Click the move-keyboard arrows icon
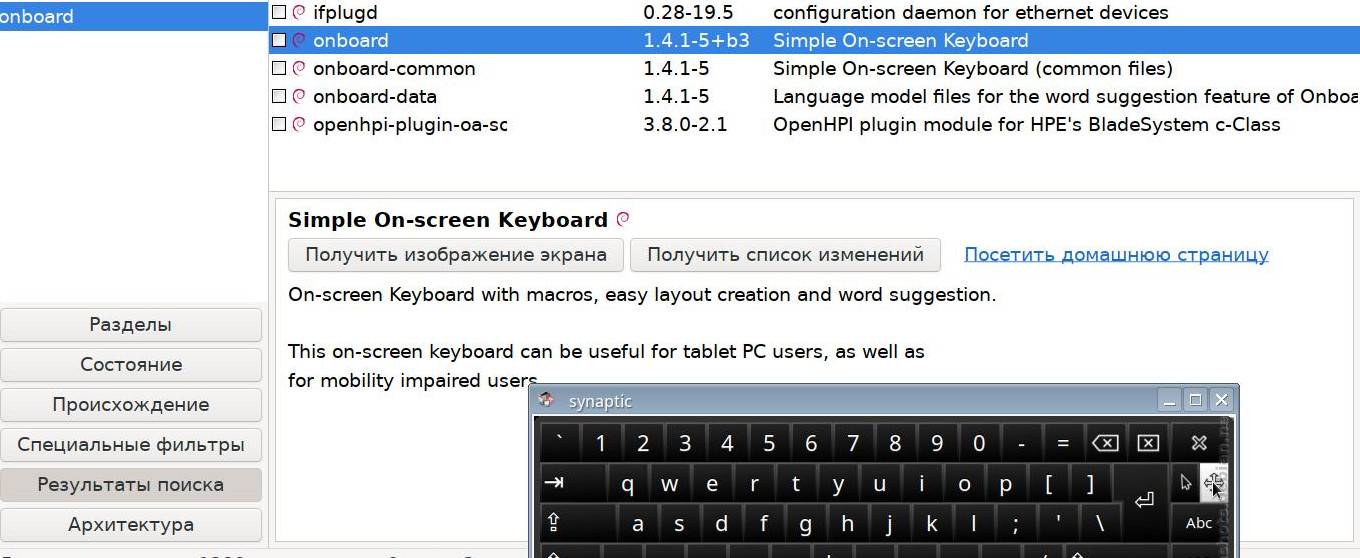1360x558 pixels. [x=1213, y=484]
